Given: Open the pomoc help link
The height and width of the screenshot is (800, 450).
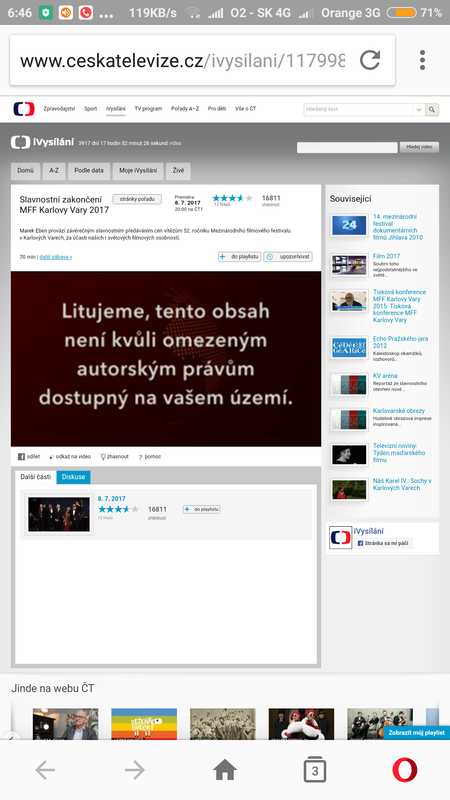Looking at the screenshot, I should tap(149, 457).
